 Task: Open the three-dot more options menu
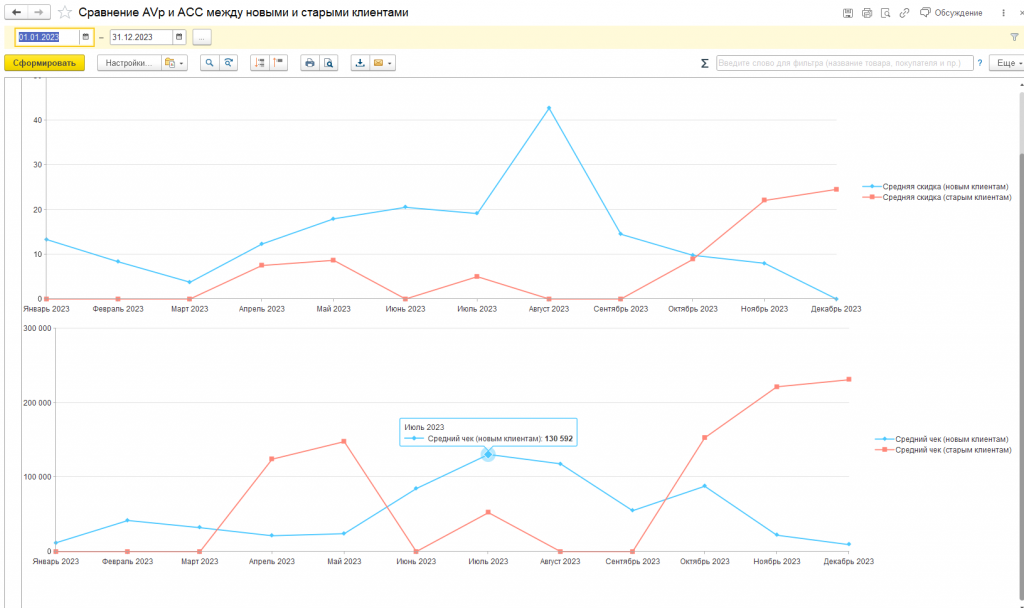(1003, 12)
